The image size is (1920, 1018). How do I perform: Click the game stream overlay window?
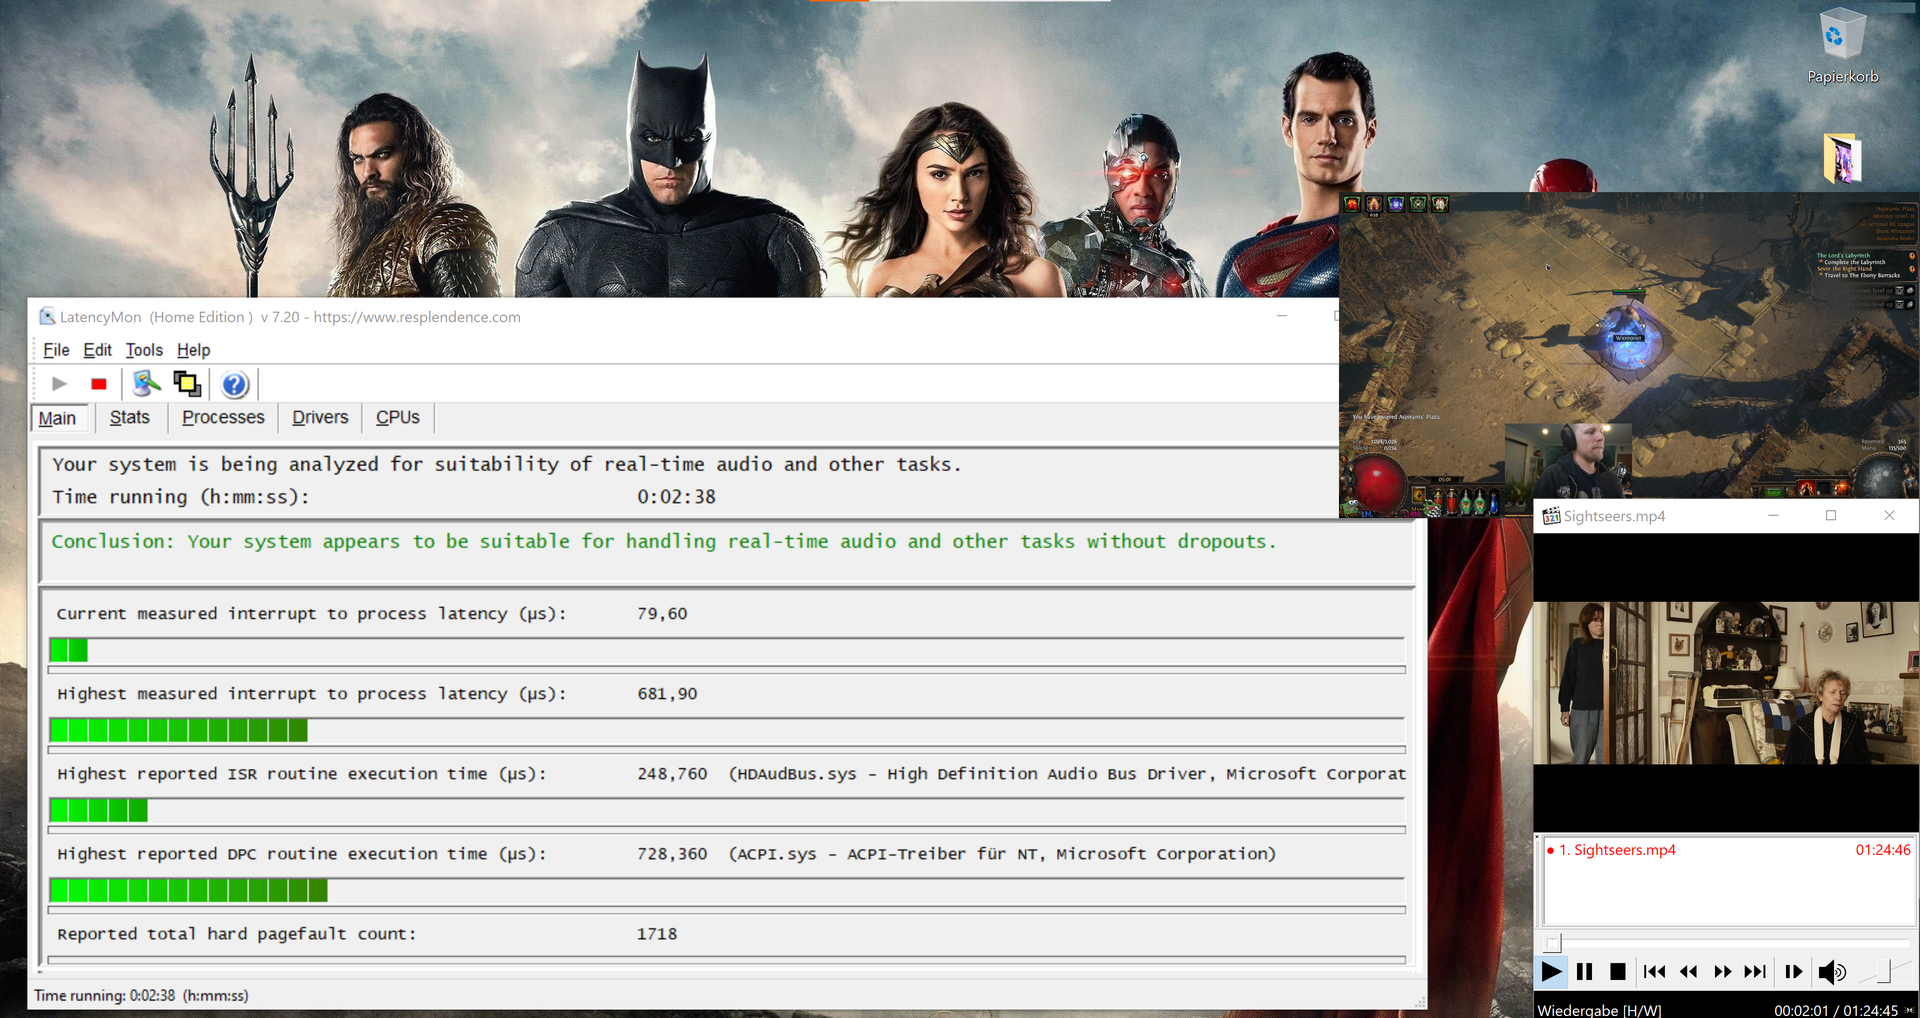tap(1628, 355)
